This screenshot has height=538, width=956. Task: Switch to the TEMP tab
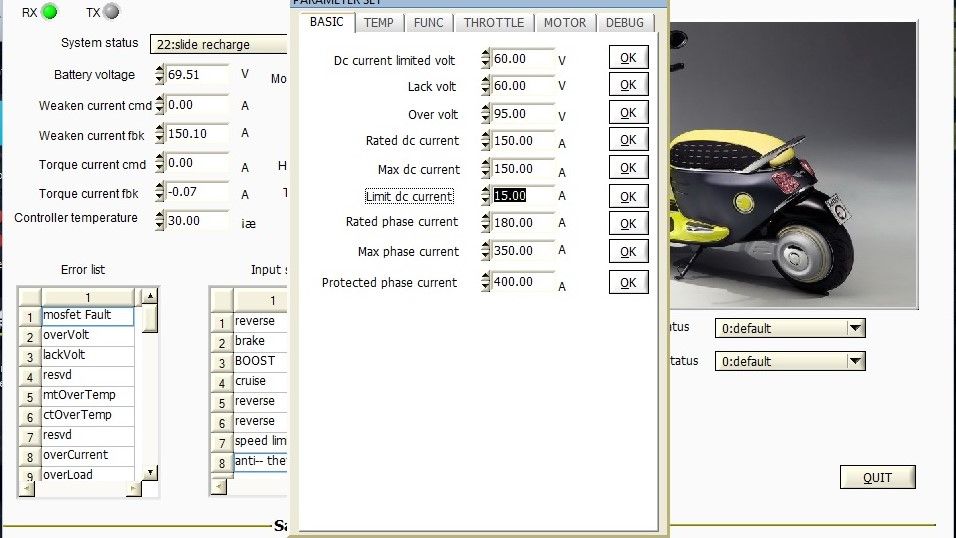pyautogui.click(x=378, y=22)
